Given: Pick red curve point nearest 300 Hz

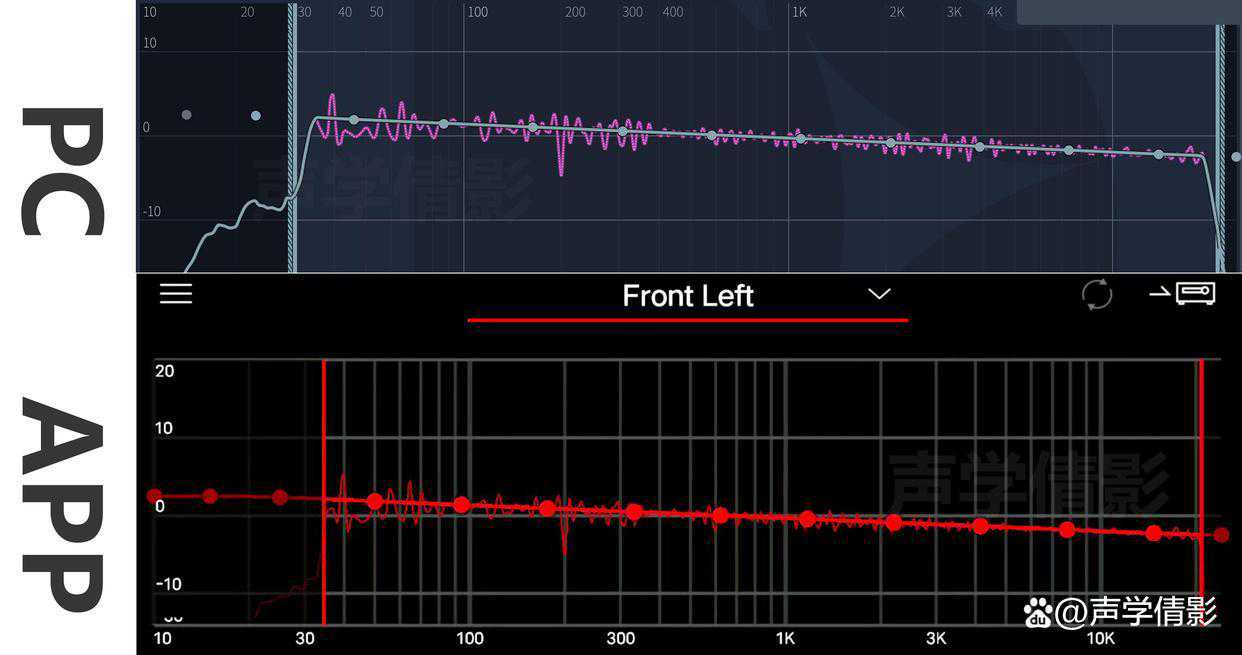Looking at the screenshot, I should (x=634, y=512).
